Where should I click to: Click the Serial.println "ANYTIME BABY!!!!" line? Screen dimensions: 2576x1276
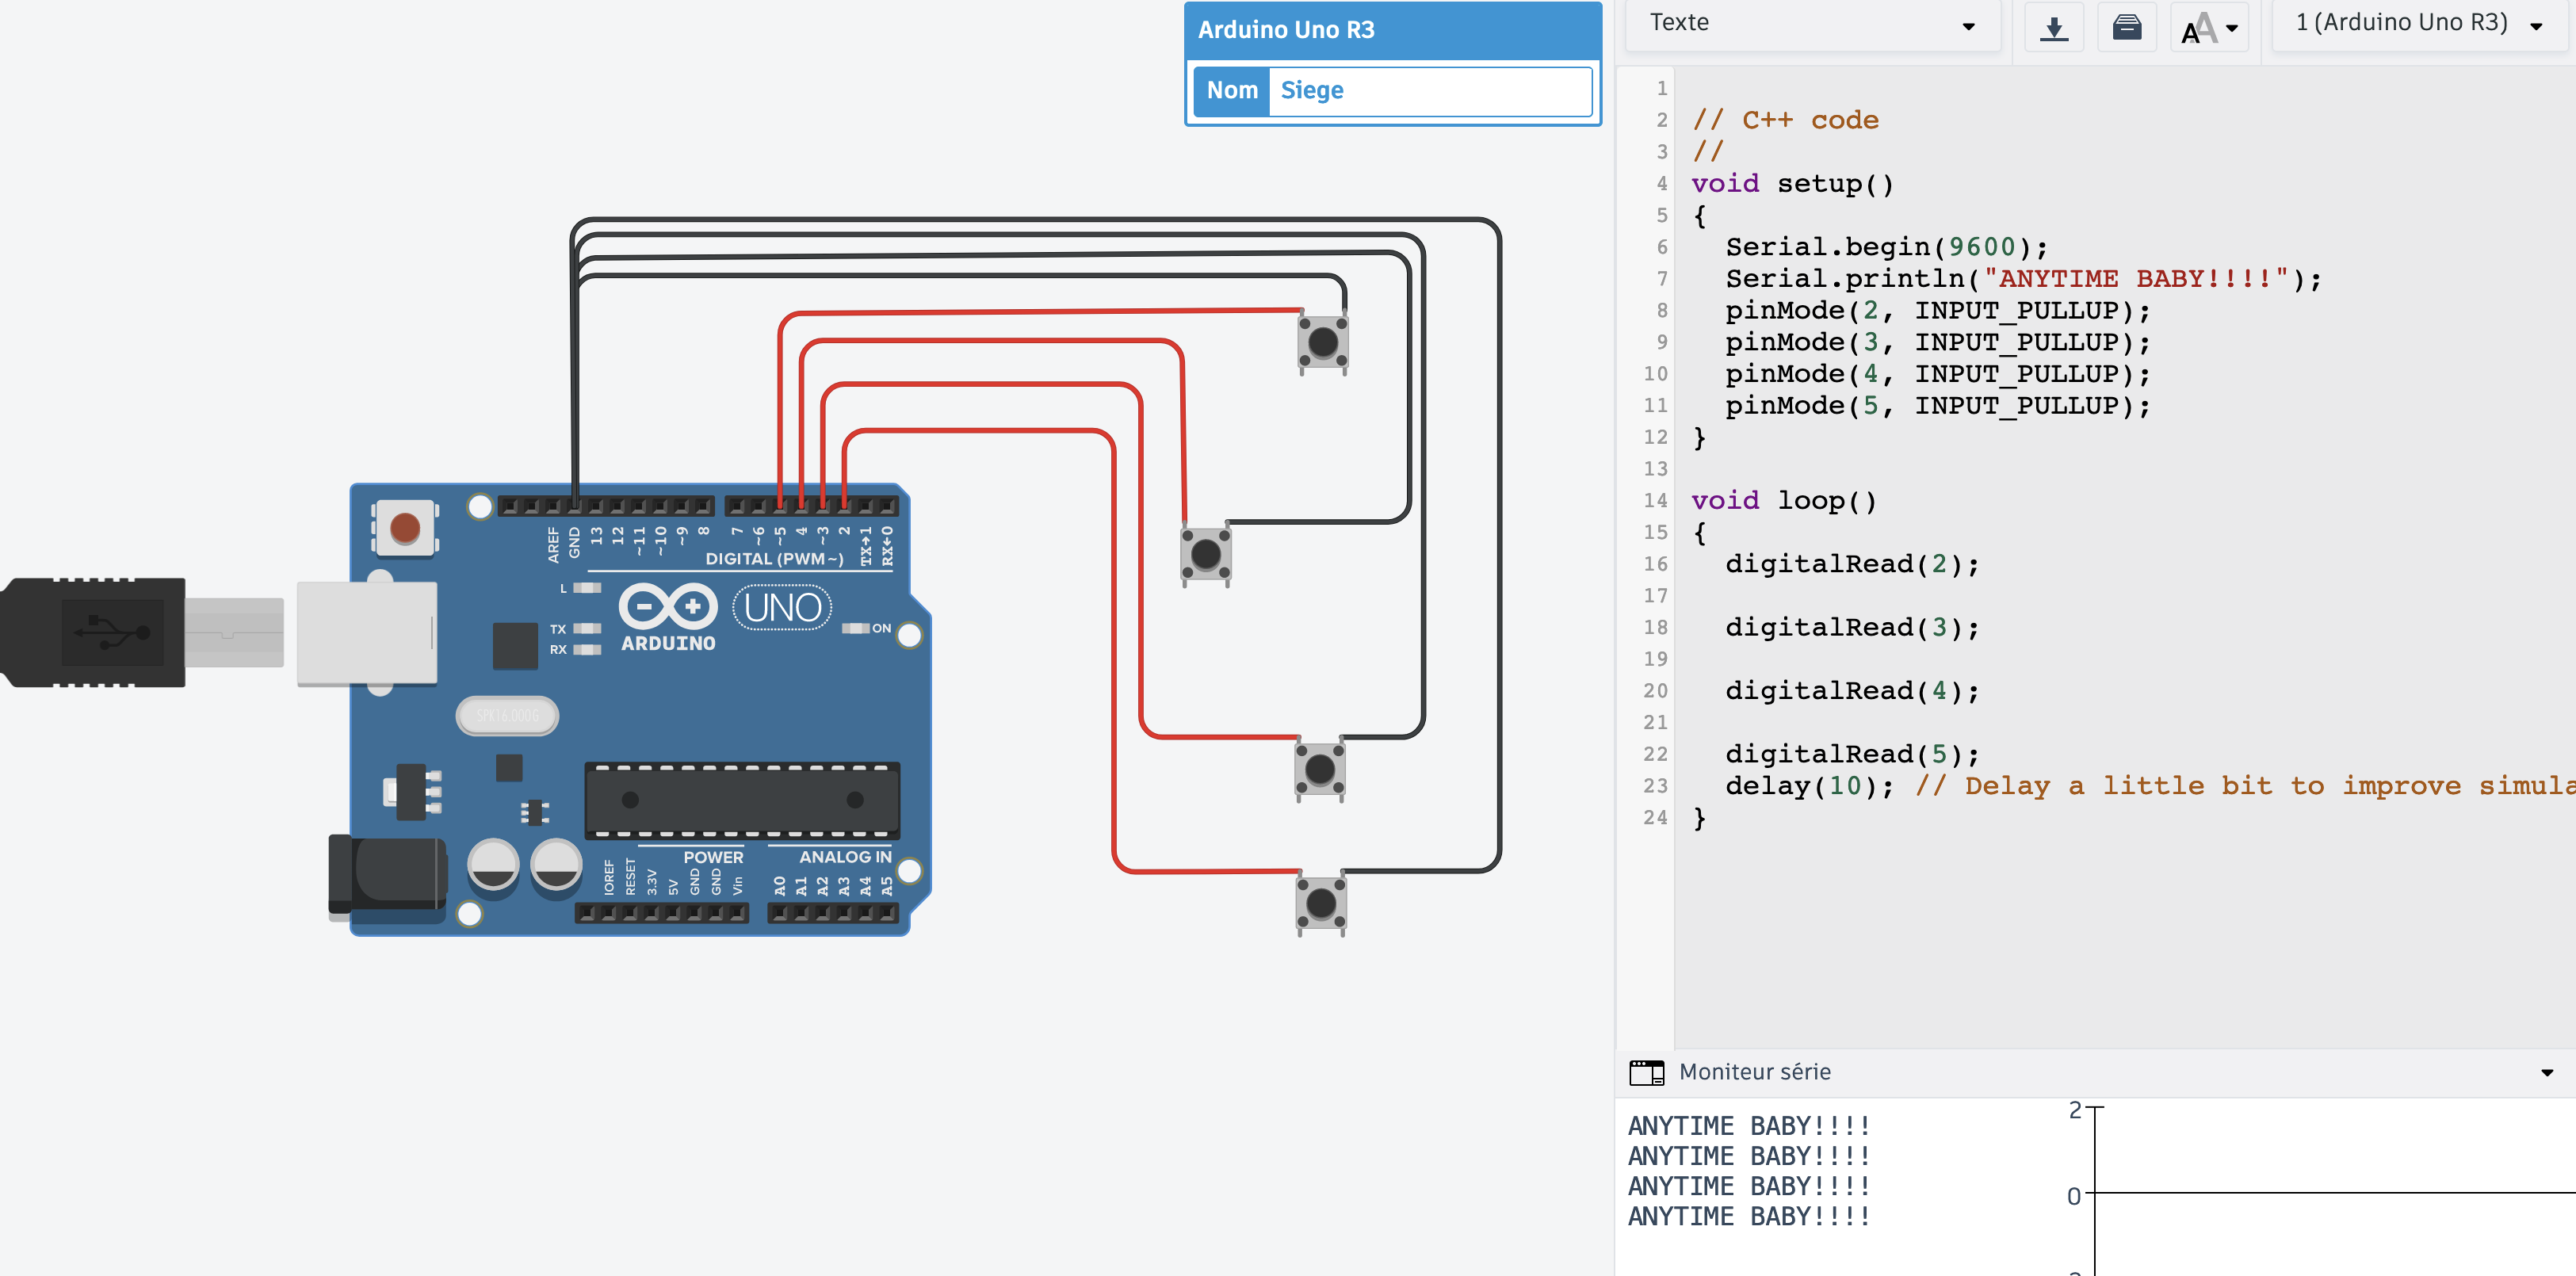(x=2023, y=279)
